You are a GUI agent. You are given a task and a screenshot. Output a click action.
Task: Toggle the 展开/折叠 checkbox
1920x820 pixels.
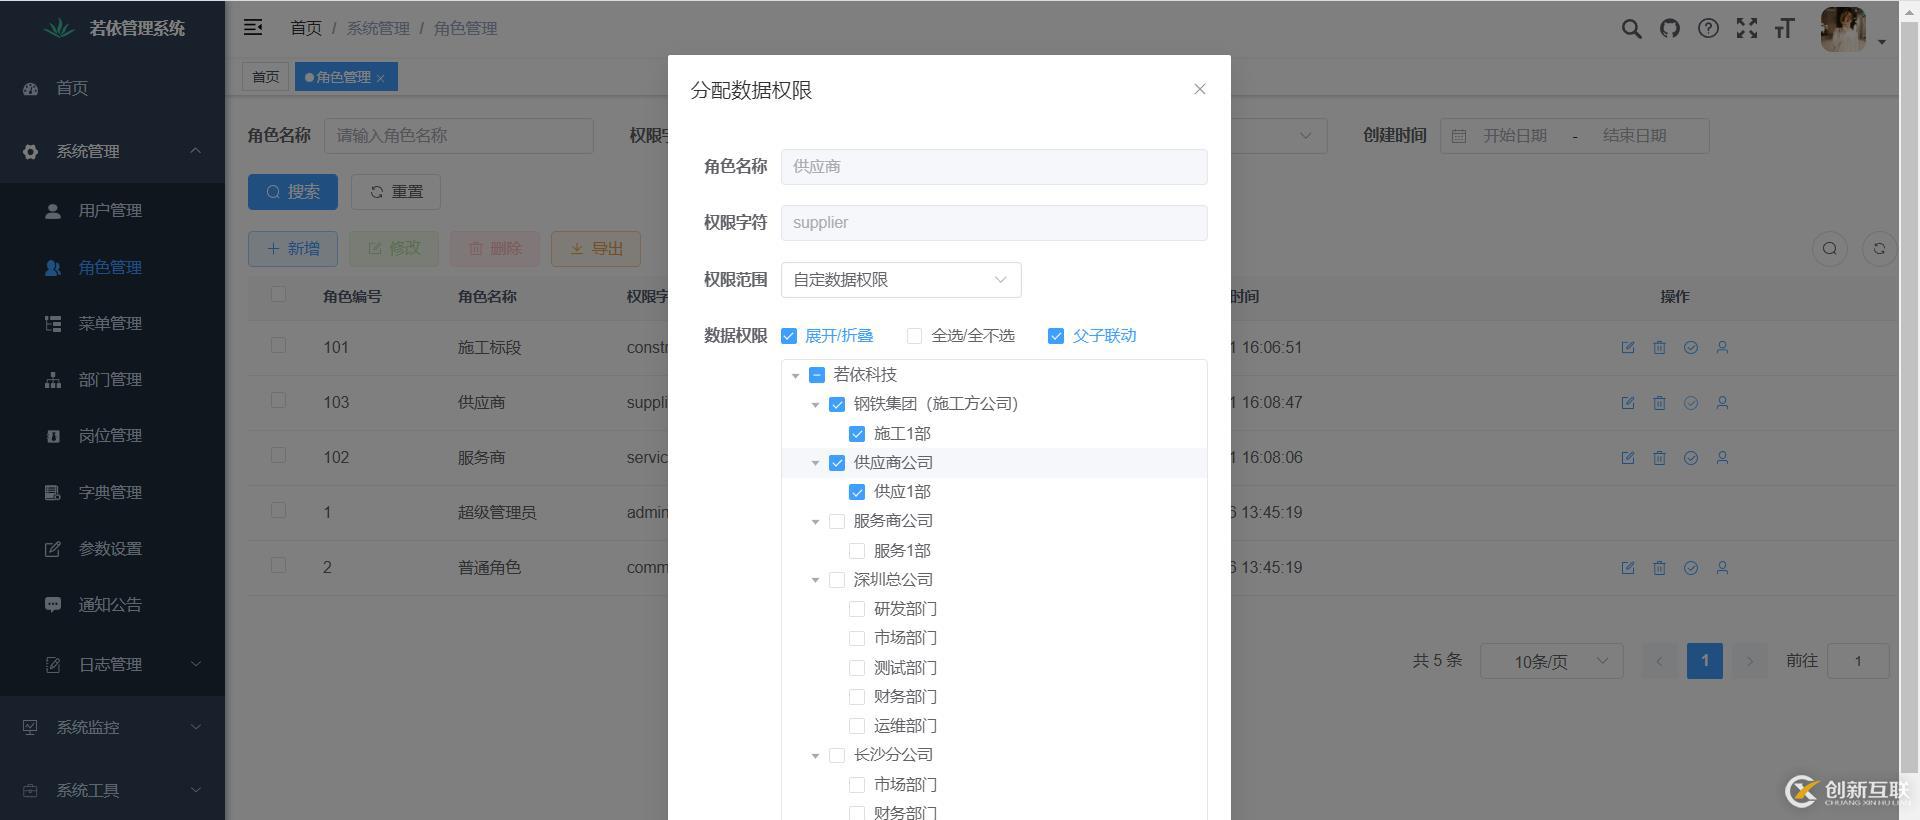pos(789,336)
